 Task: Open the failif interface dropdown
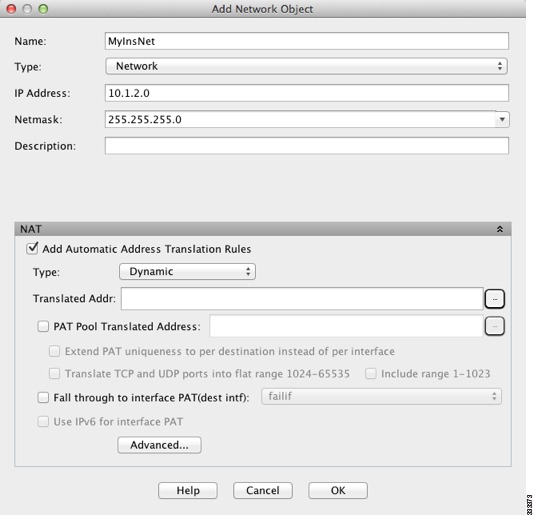pos(381,396)
